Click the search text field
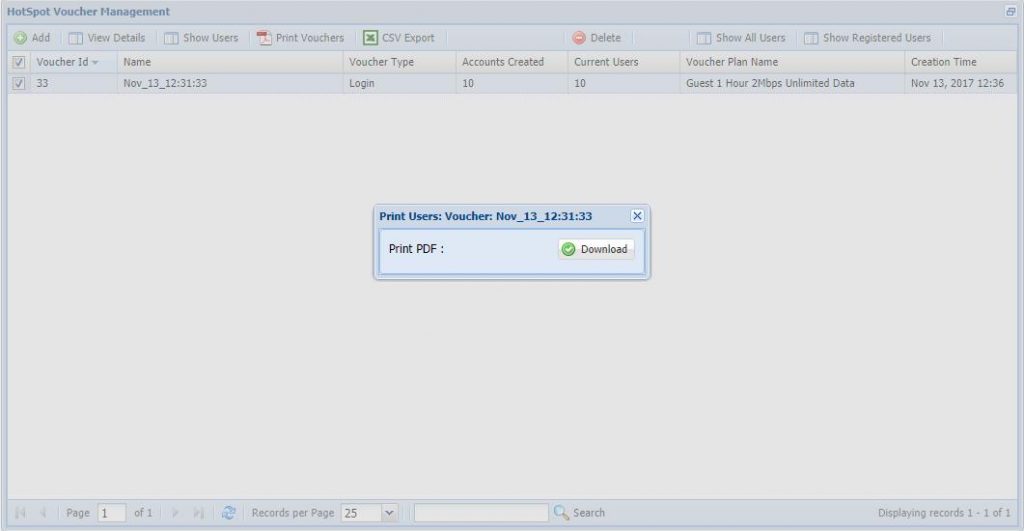Screen dimensions: 1024x531 click(481, 513)
